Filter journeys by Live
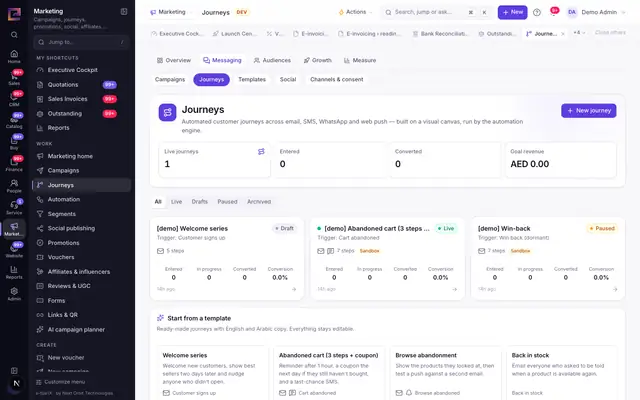Screen dimensions: 640x400 point(176,202)
